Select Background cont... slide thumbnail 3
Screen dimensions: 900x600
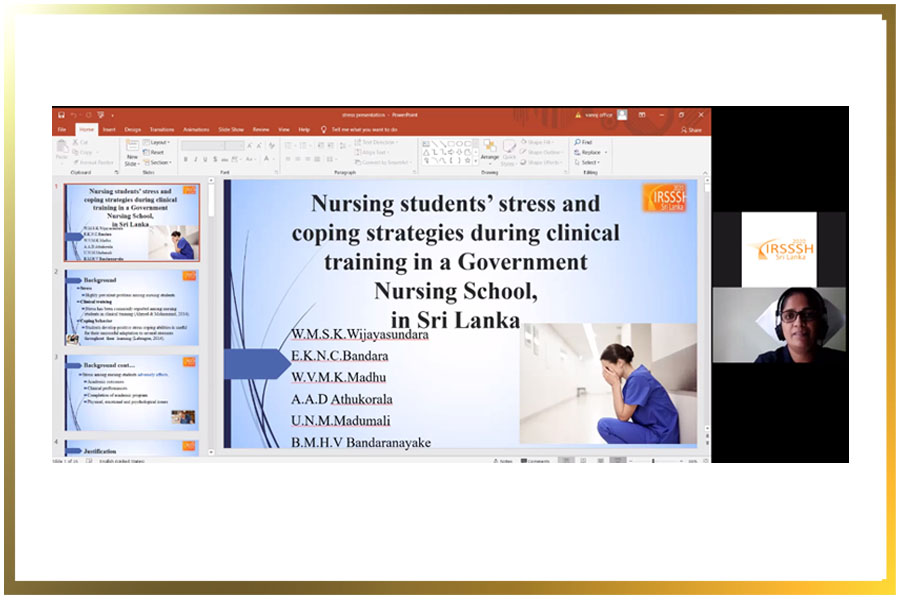point(132,393)
